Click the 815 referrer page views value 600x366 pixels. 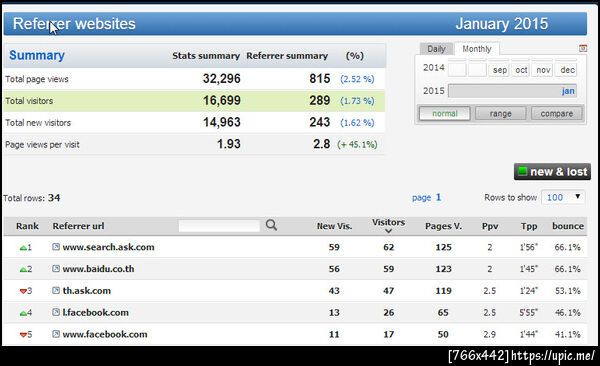pos(320,79)
